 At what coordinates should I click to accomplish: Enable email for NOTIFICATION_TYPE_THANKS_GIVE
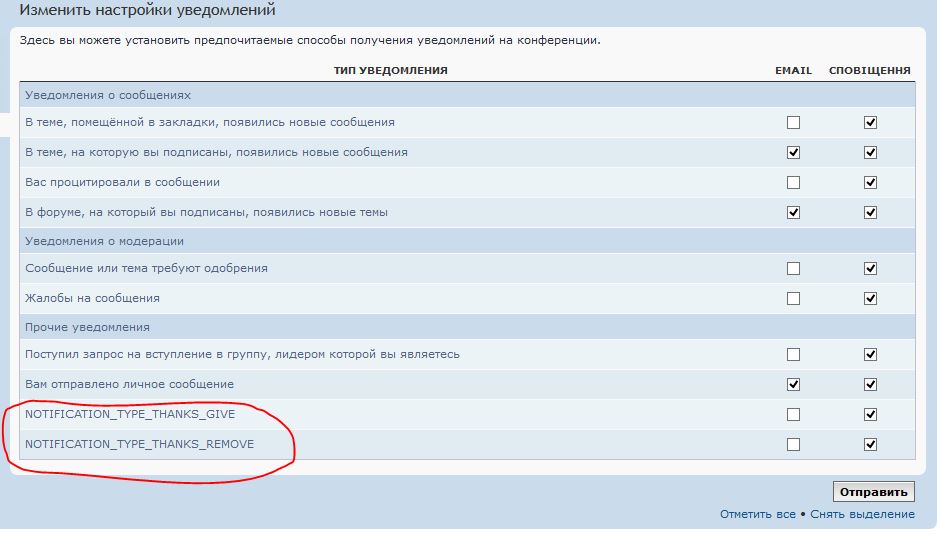pos(793,415)
